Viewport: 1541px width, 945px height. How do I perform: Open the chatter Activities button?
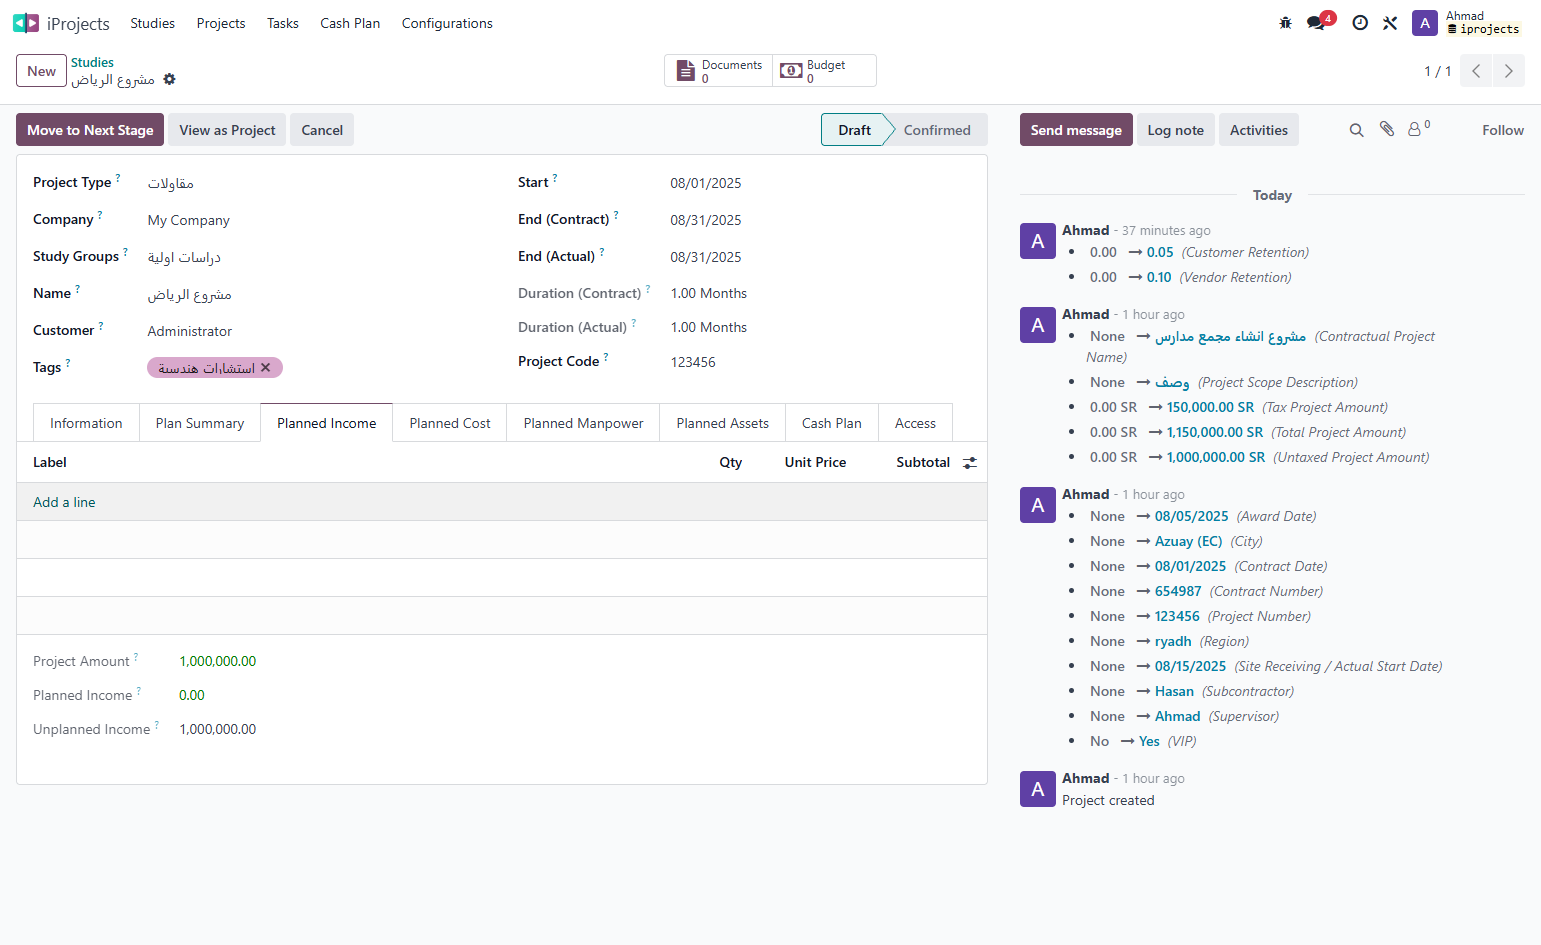tap(1259, 130)
